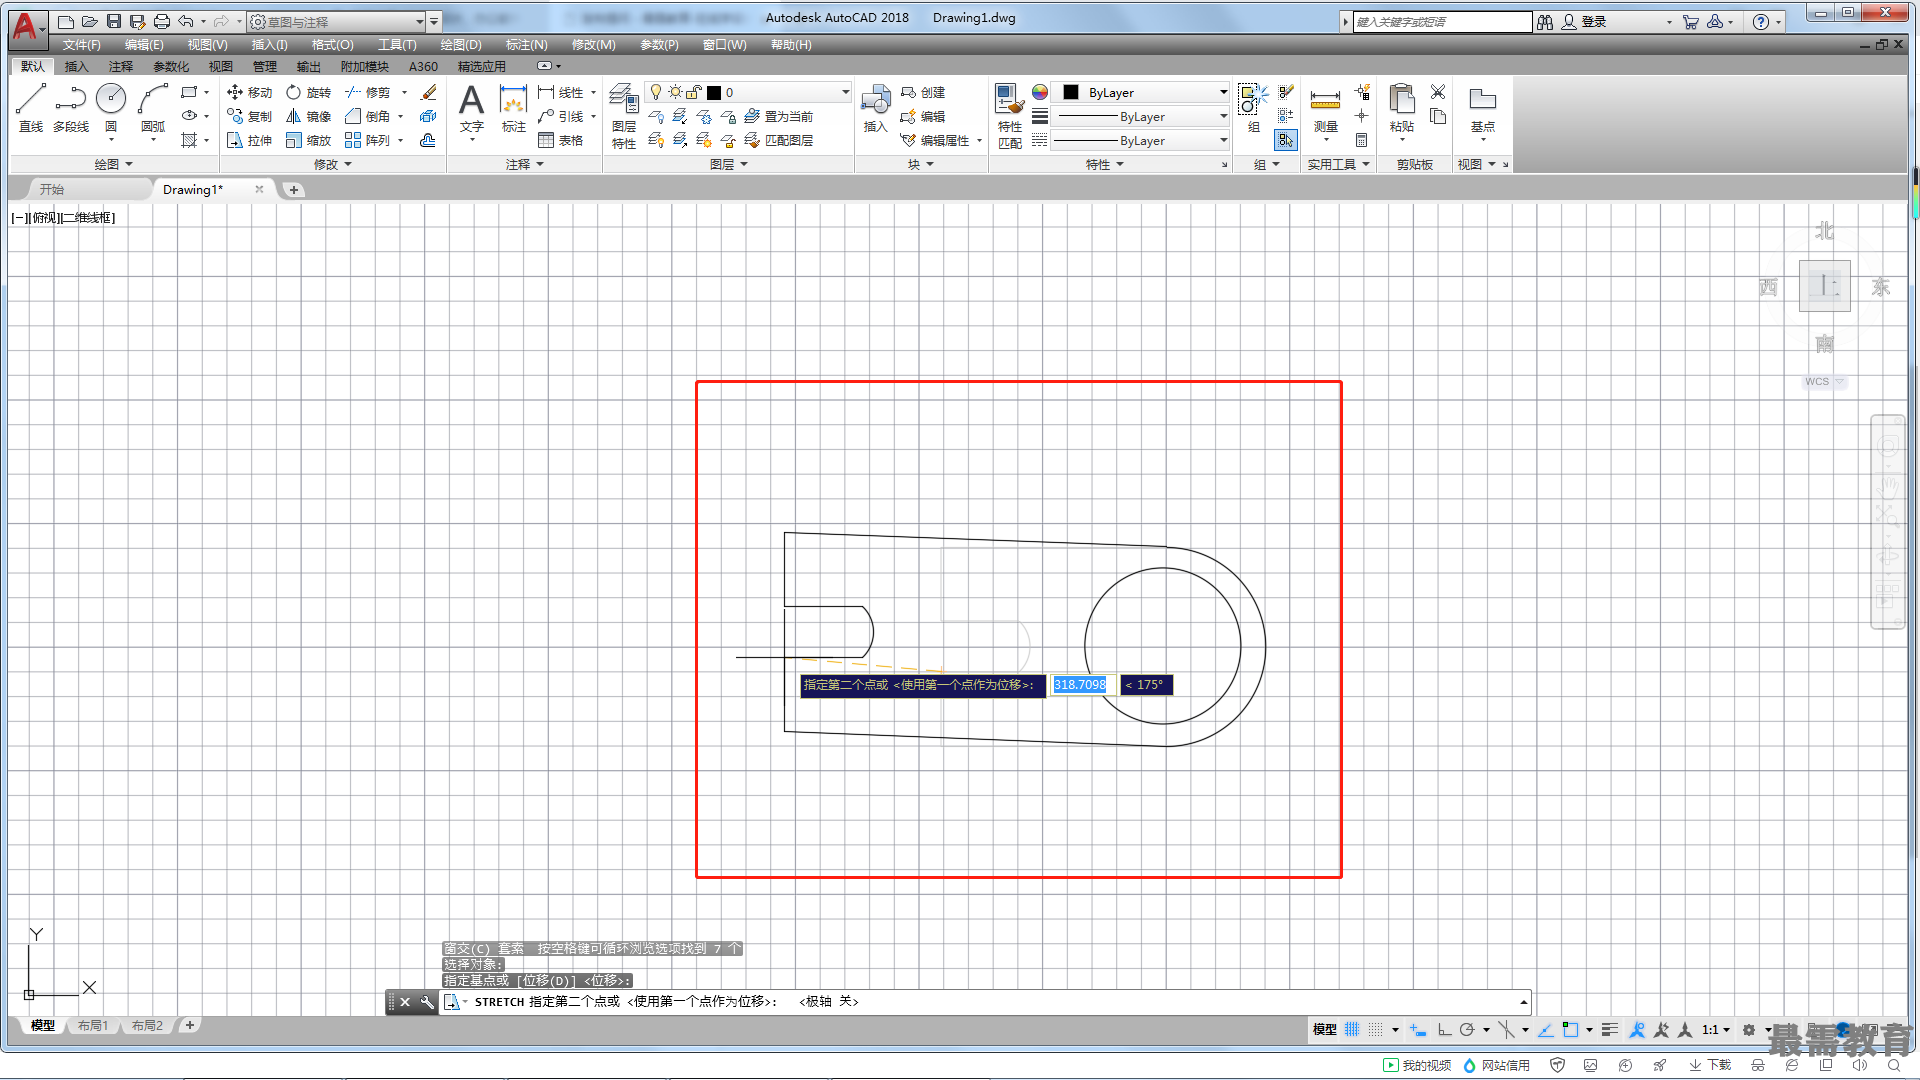1920x1080 pixels.
Task: Click the object color wheel swatch
Action: click(1040, 92)
